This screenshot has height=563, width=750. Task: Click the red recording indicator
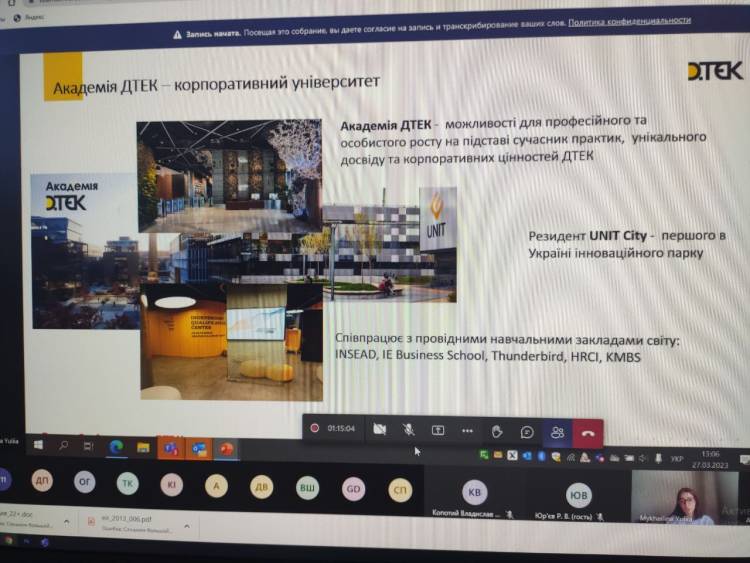[315, 428]
